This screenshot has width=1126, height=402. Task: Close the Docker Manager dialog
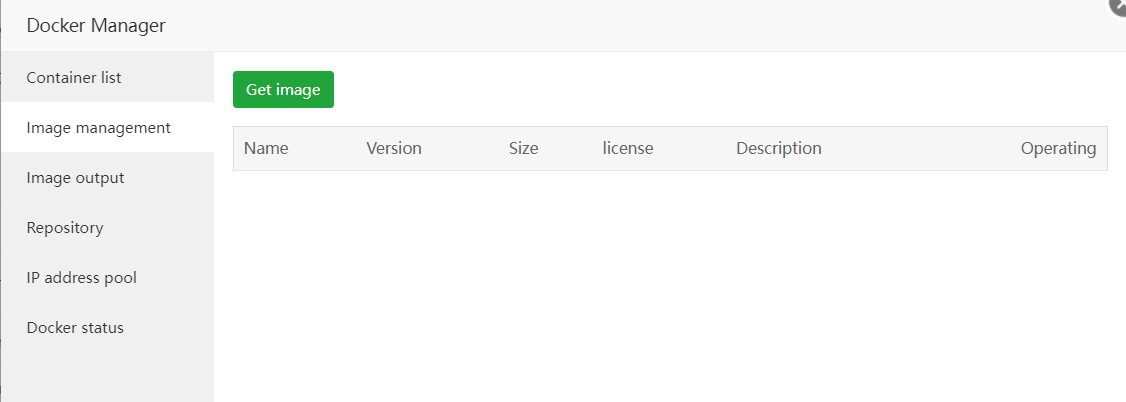click(x=1119, y=5)
